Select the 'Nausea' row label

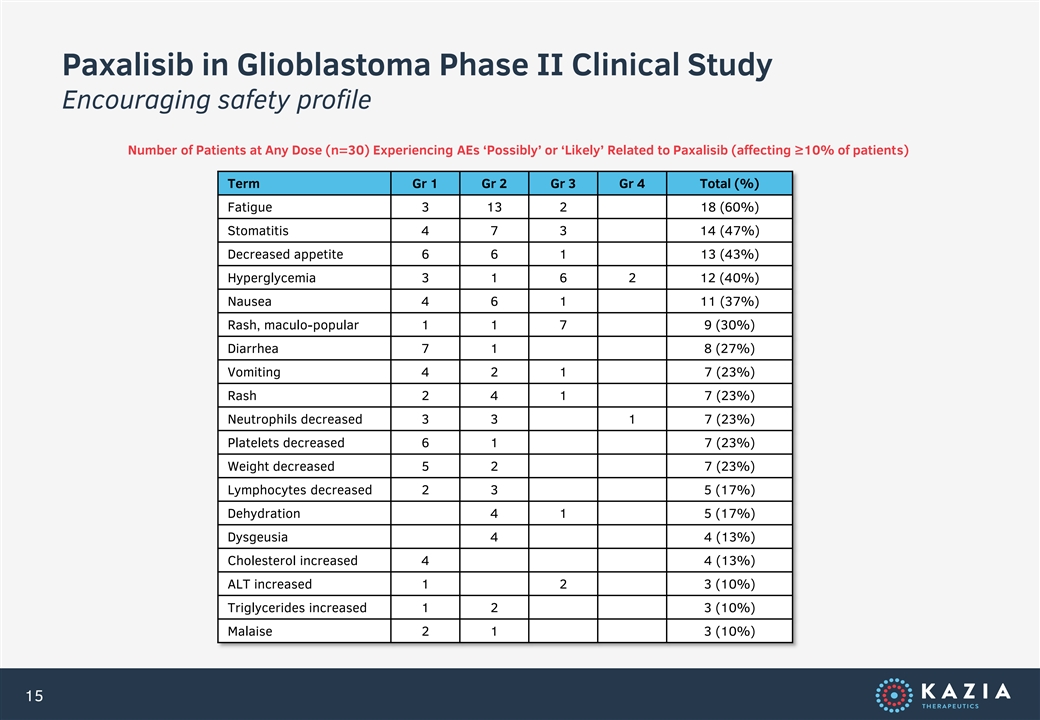(x=249, y=302)
